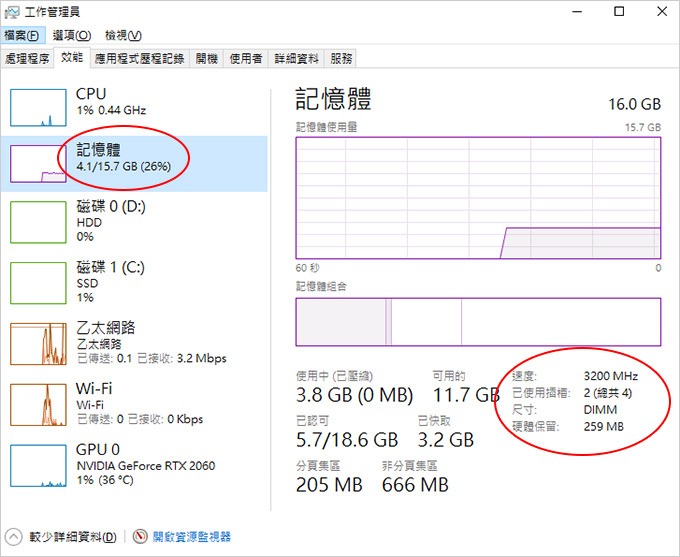Screen dimensions: 680x557
Task: Select the 效能 tab
Action: coord(72,57)
